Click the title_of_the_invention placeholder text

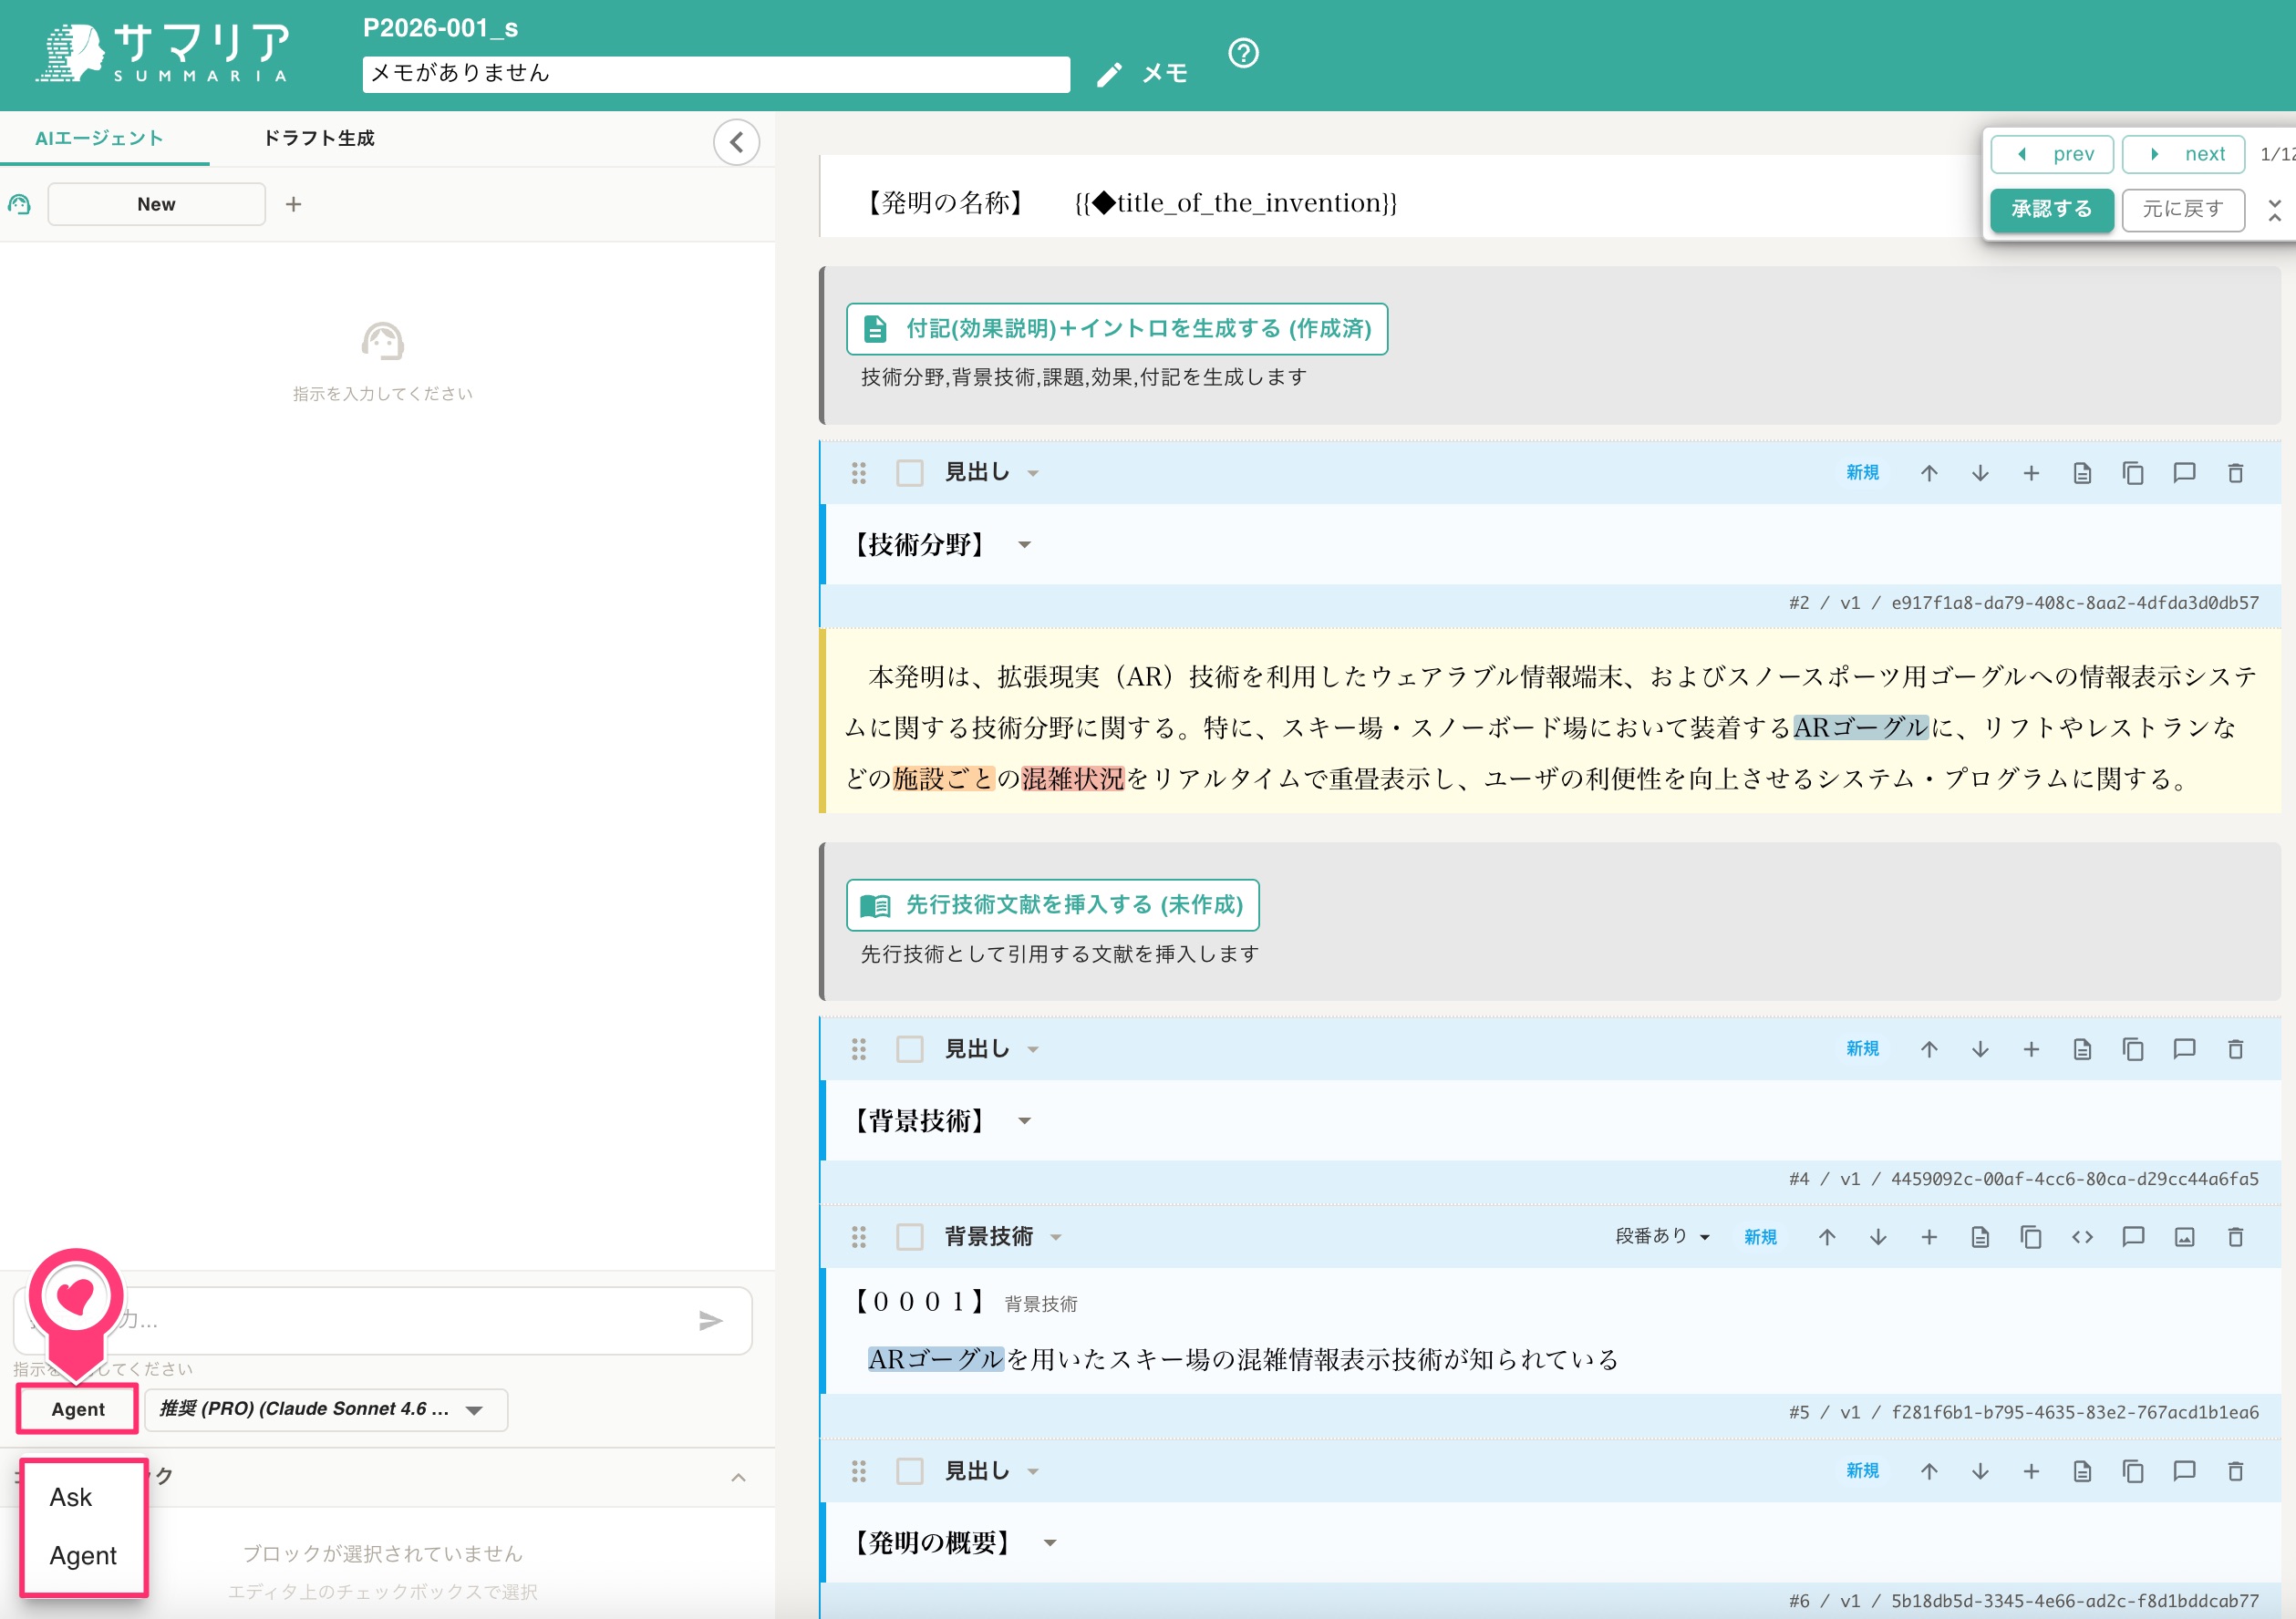(x=1236, y=203)
